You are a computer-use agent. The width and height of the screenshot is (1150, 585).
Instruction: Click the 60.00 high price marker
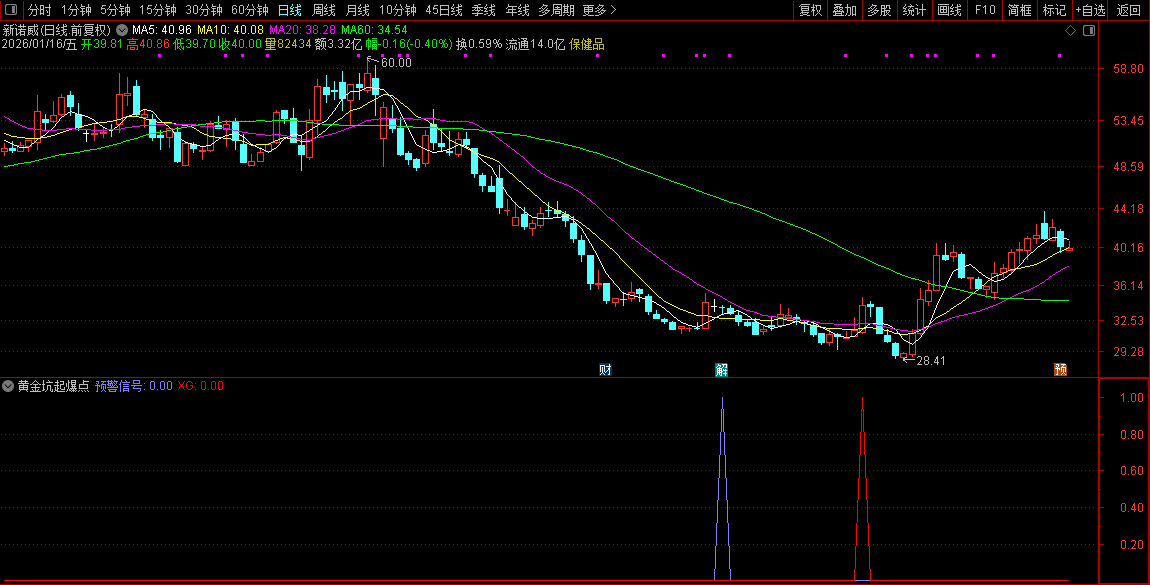click(396, 63)
